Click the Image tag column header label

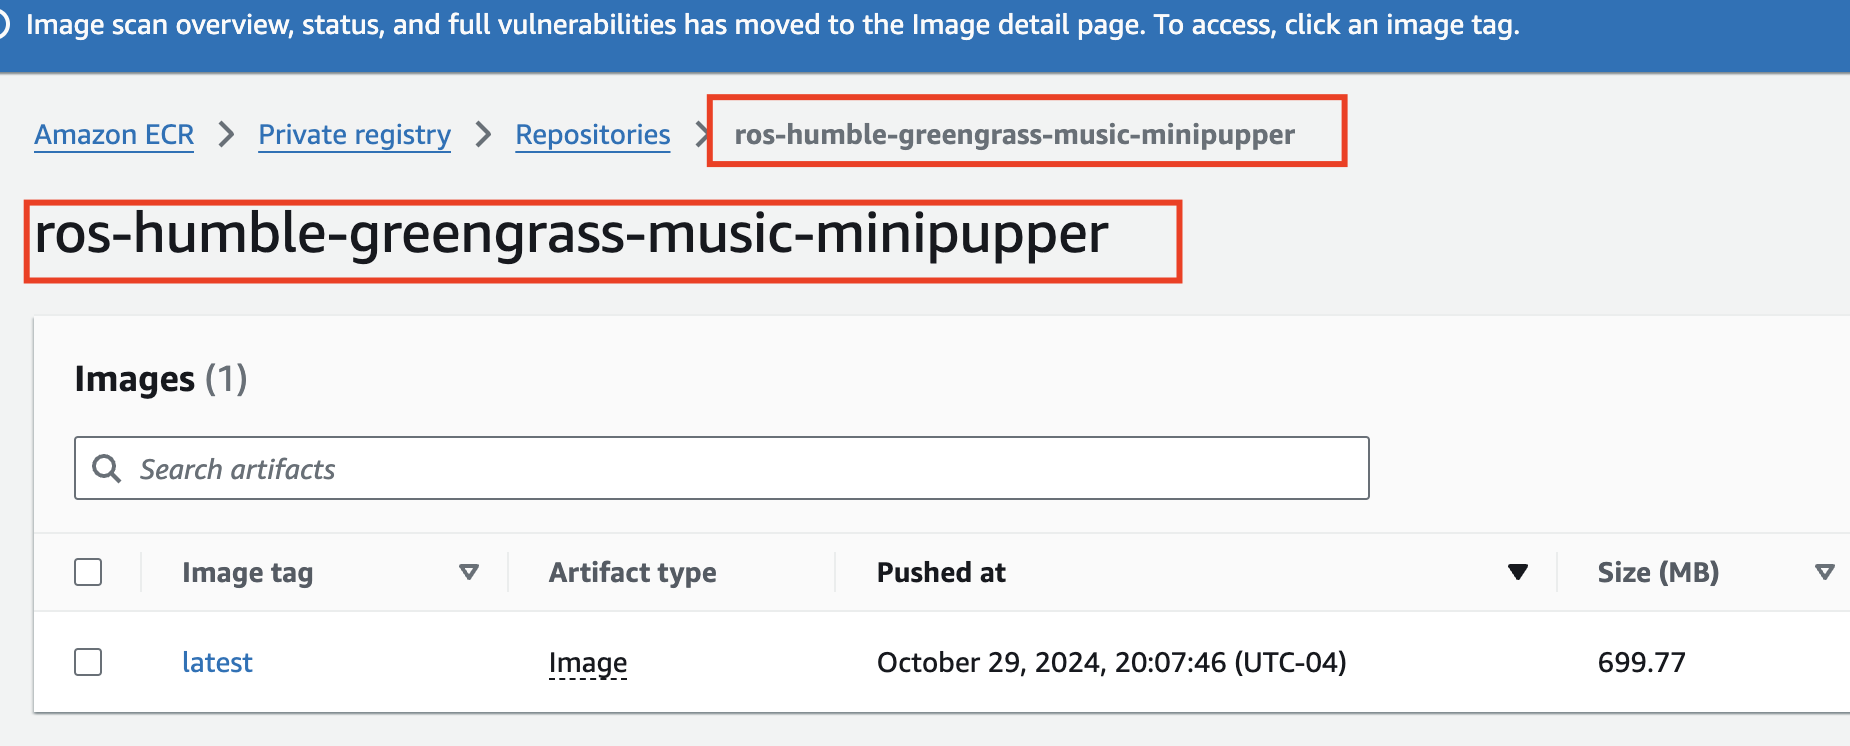point(247,572)
